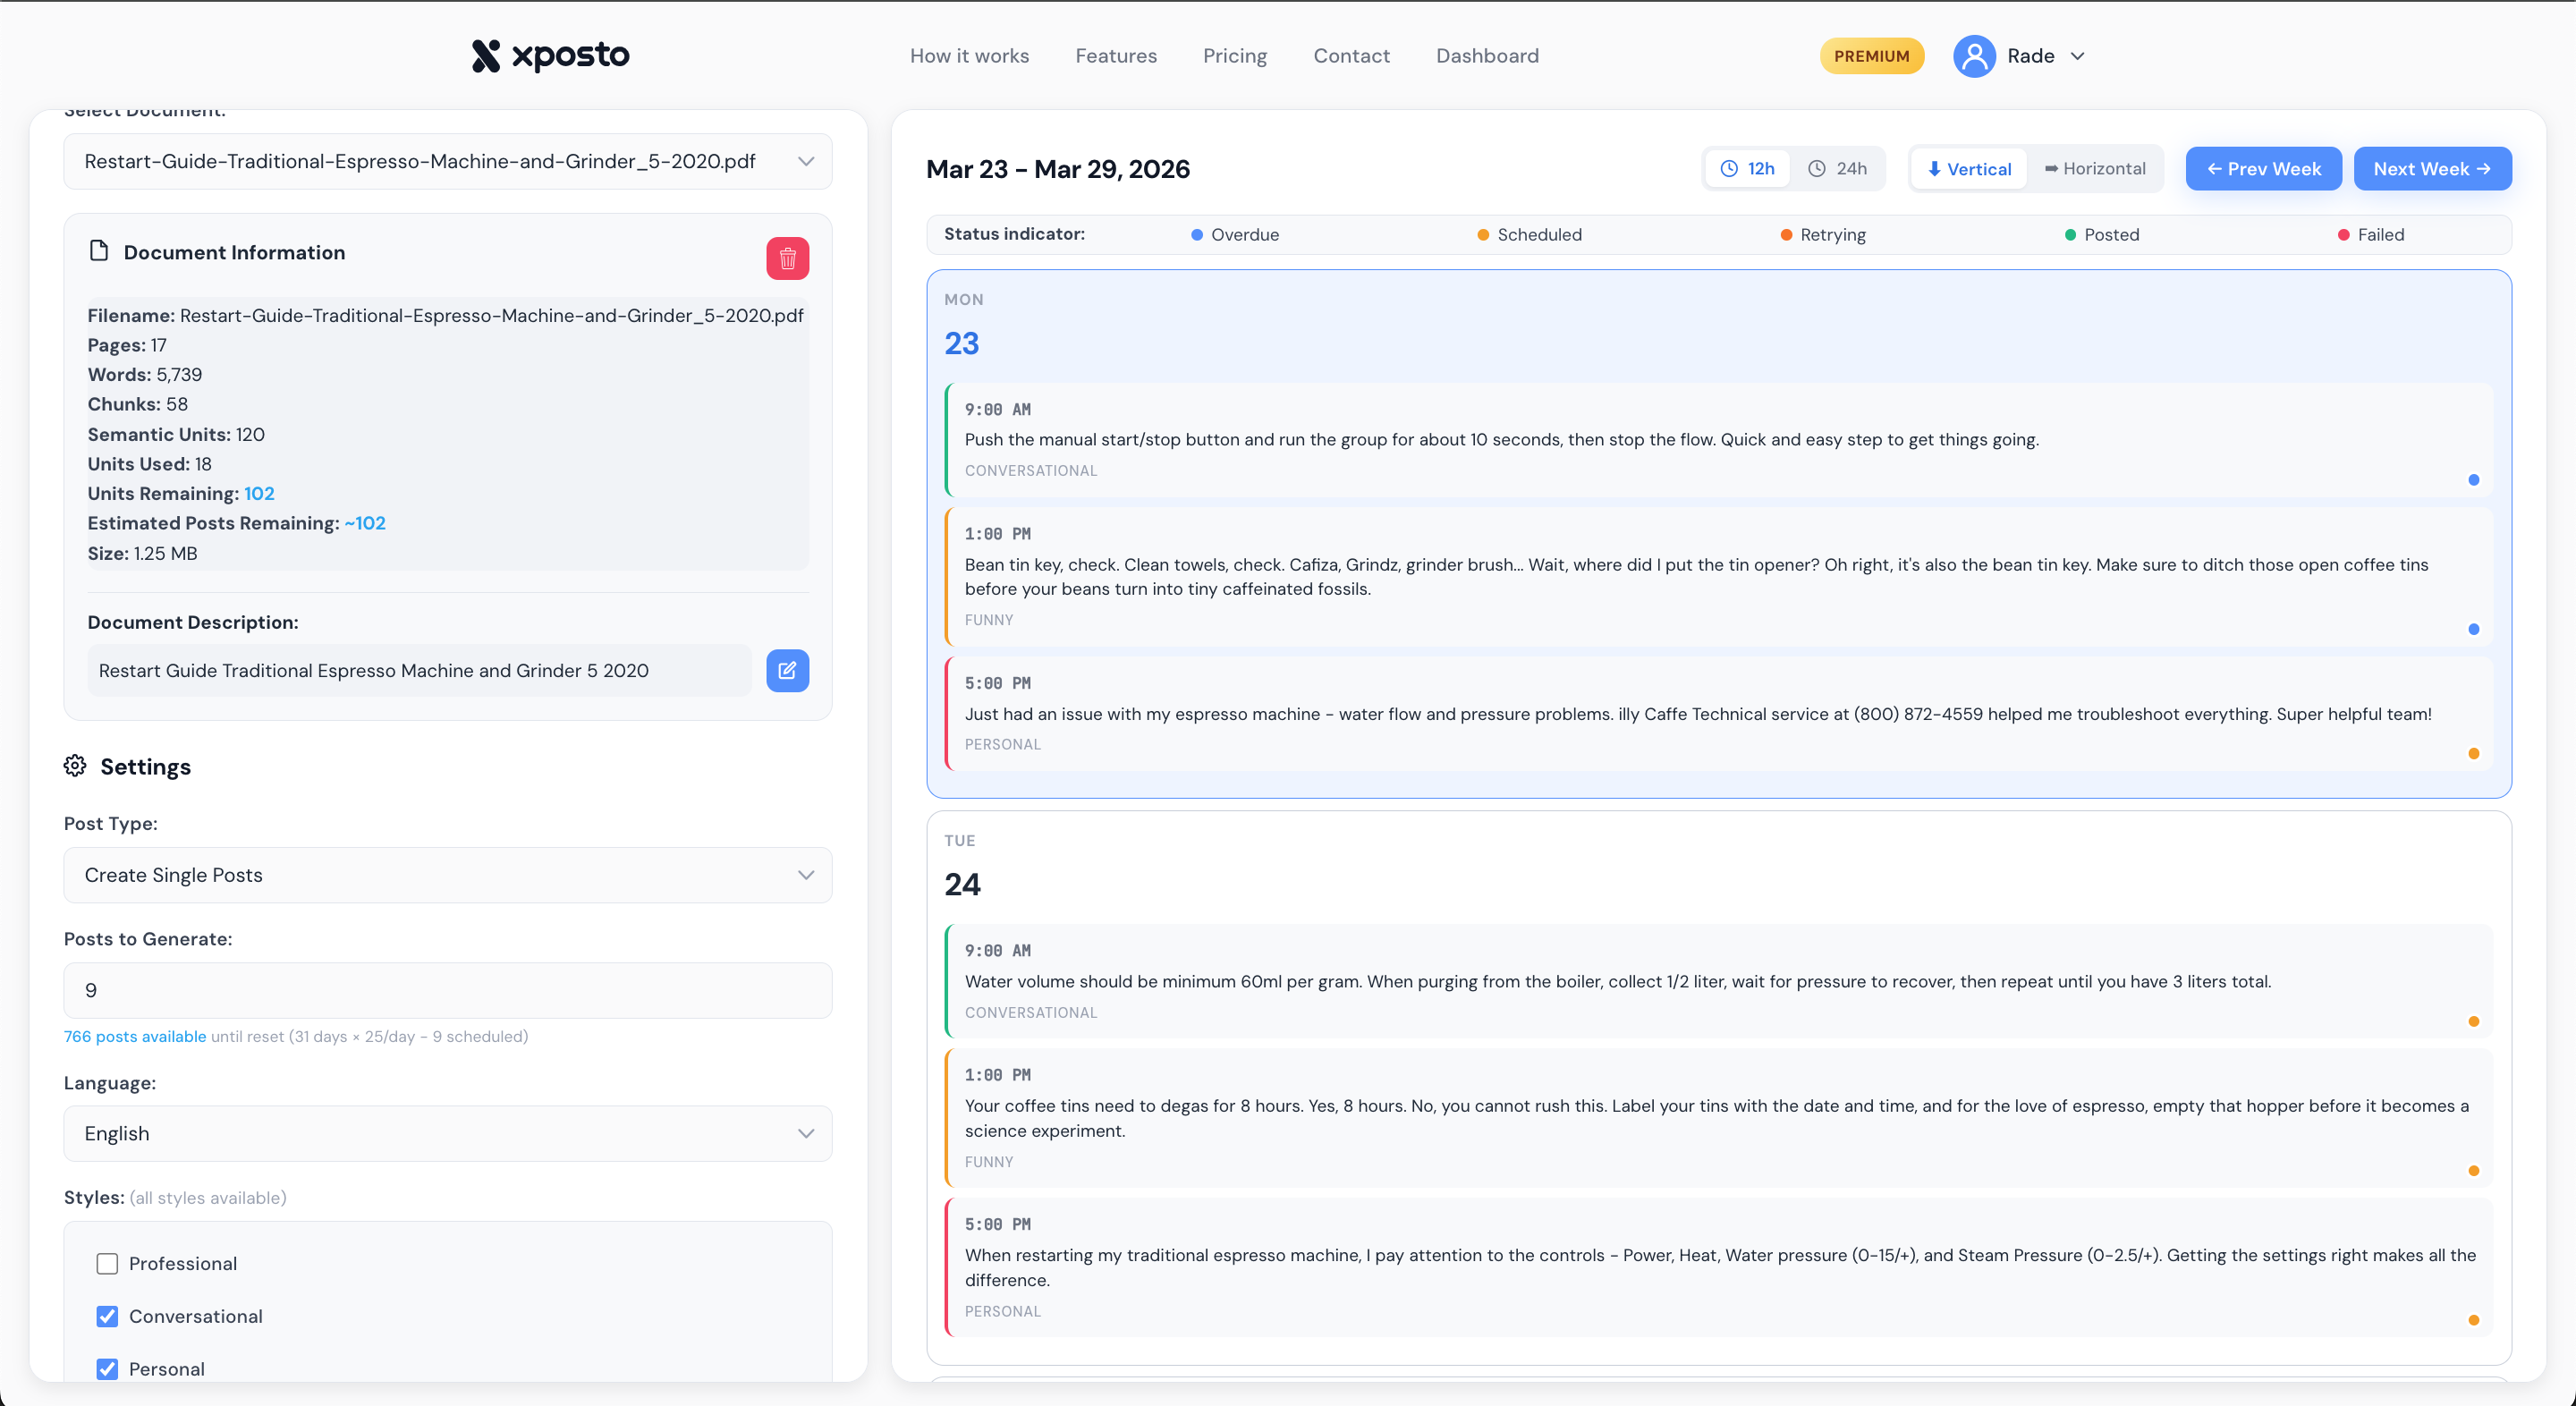The width and height of the screenshot is (2576, 1406).
Task: Click the red delete document trash icon
Action: 787,259
